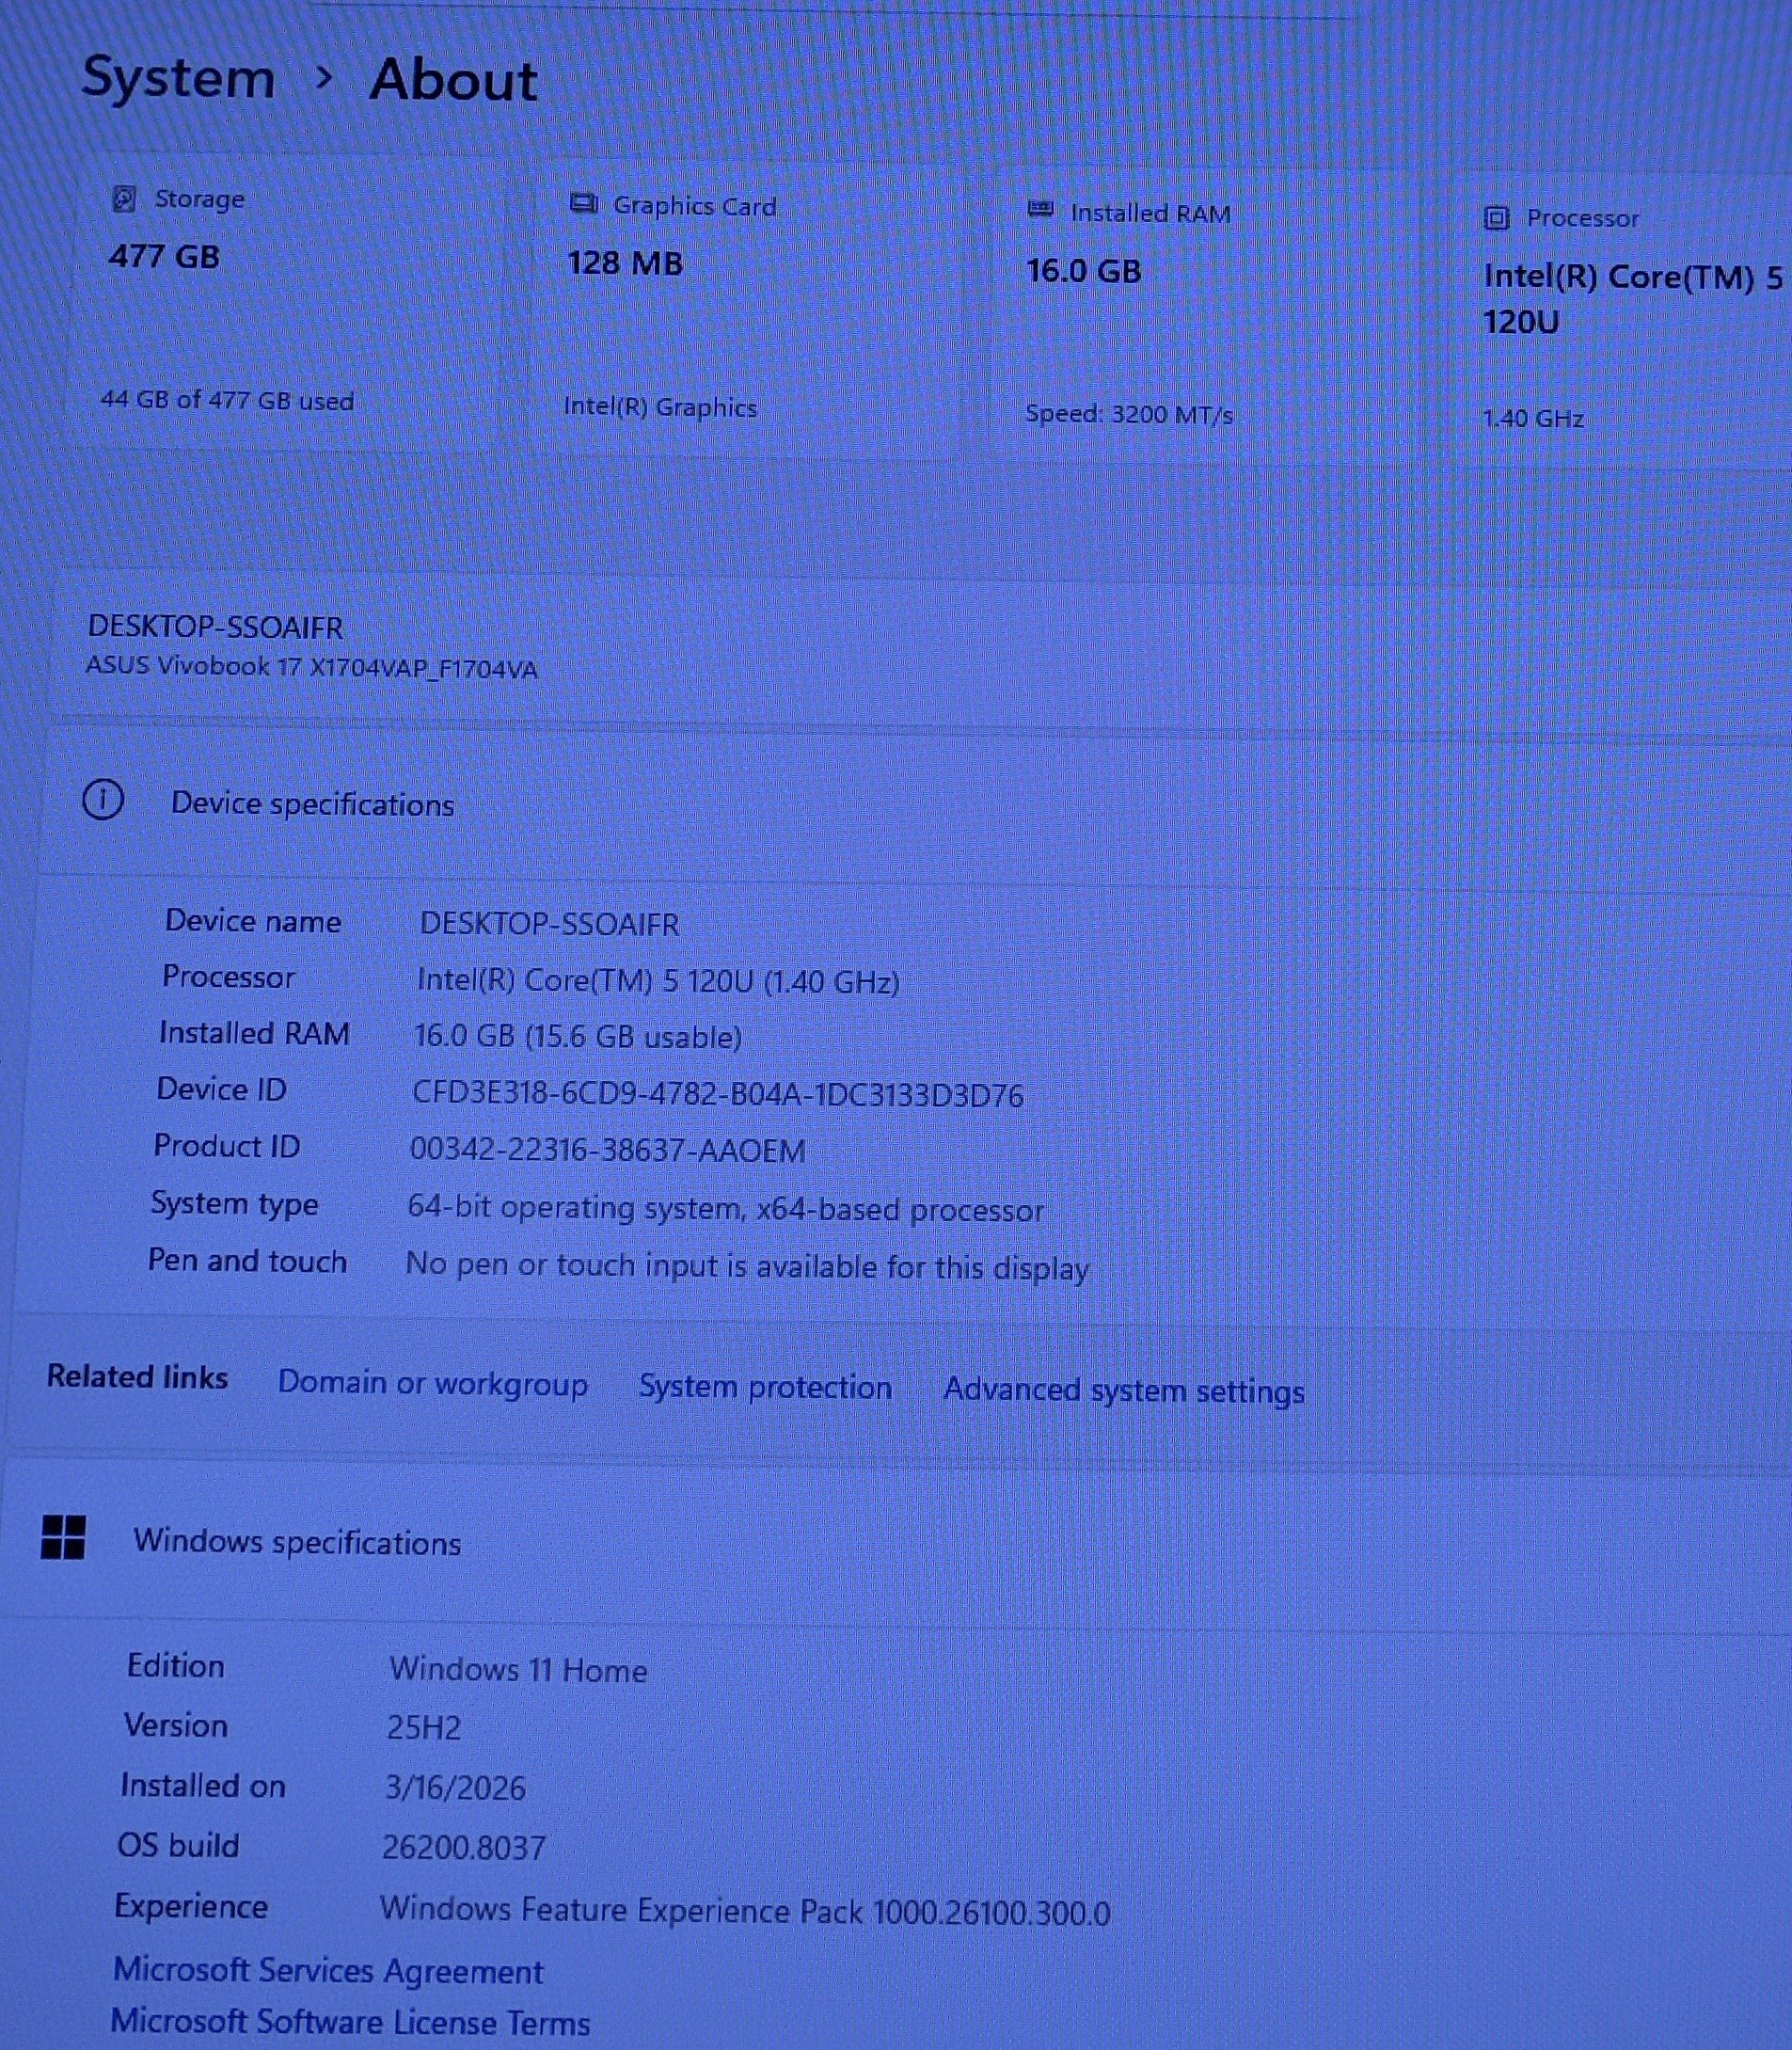Click the breadcrumb chevron after System
The image size is (1792, 2050).
(x=323, y=77)
